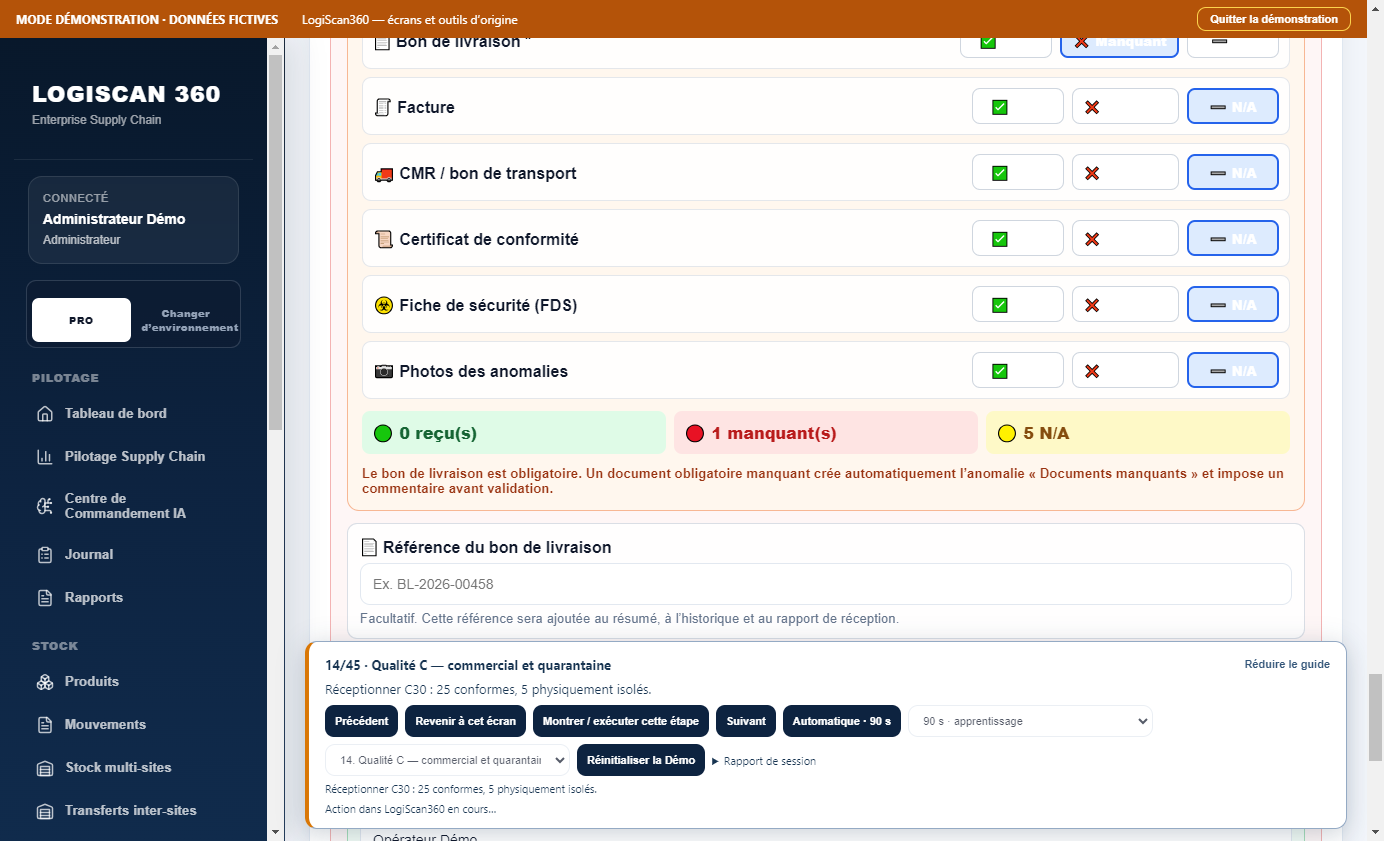This screenshot has height=841, width=1384.
Task: Click the Rapports document icon
Action: coord(44,598)
